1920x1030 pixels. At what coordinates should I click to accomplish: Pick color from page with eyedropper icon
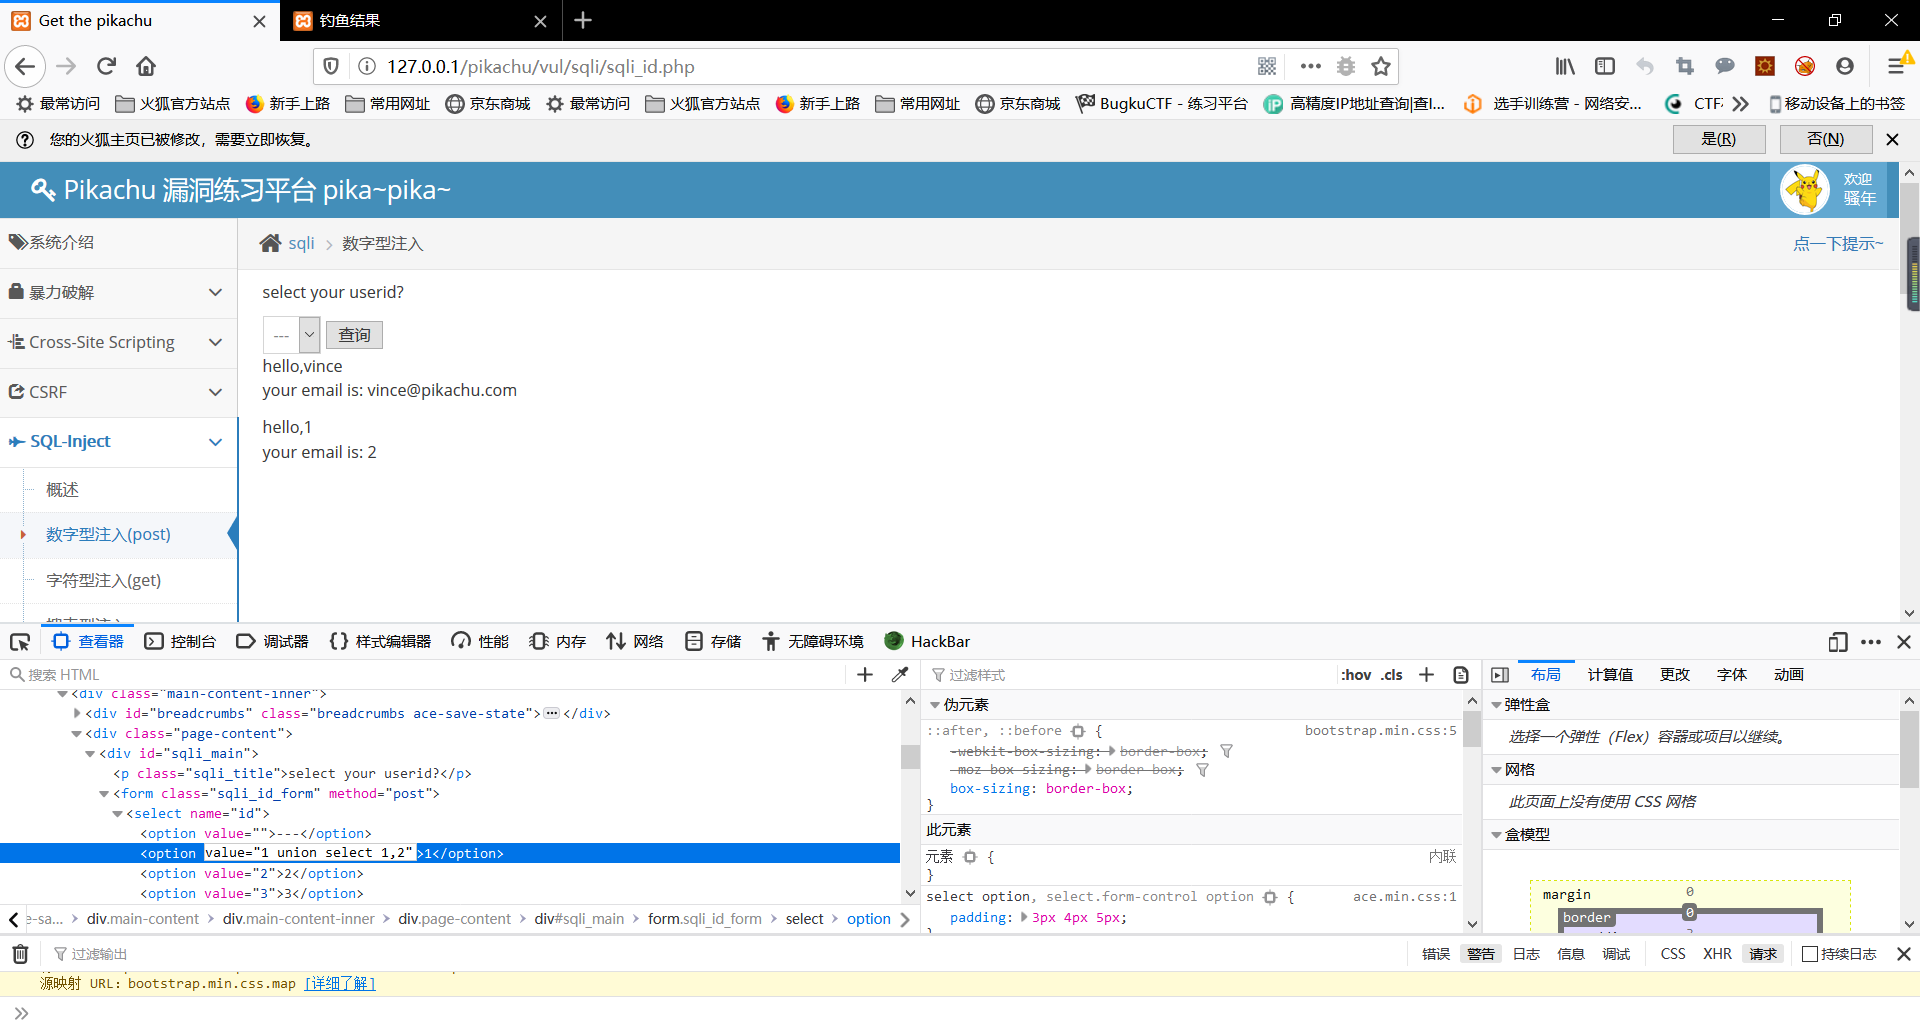click(x=900, y=675)
